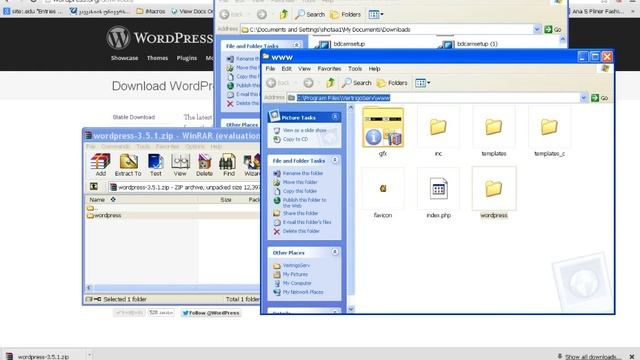Click Showcase in WordPress navigation

pyautogui.click(x=124, y=58)
